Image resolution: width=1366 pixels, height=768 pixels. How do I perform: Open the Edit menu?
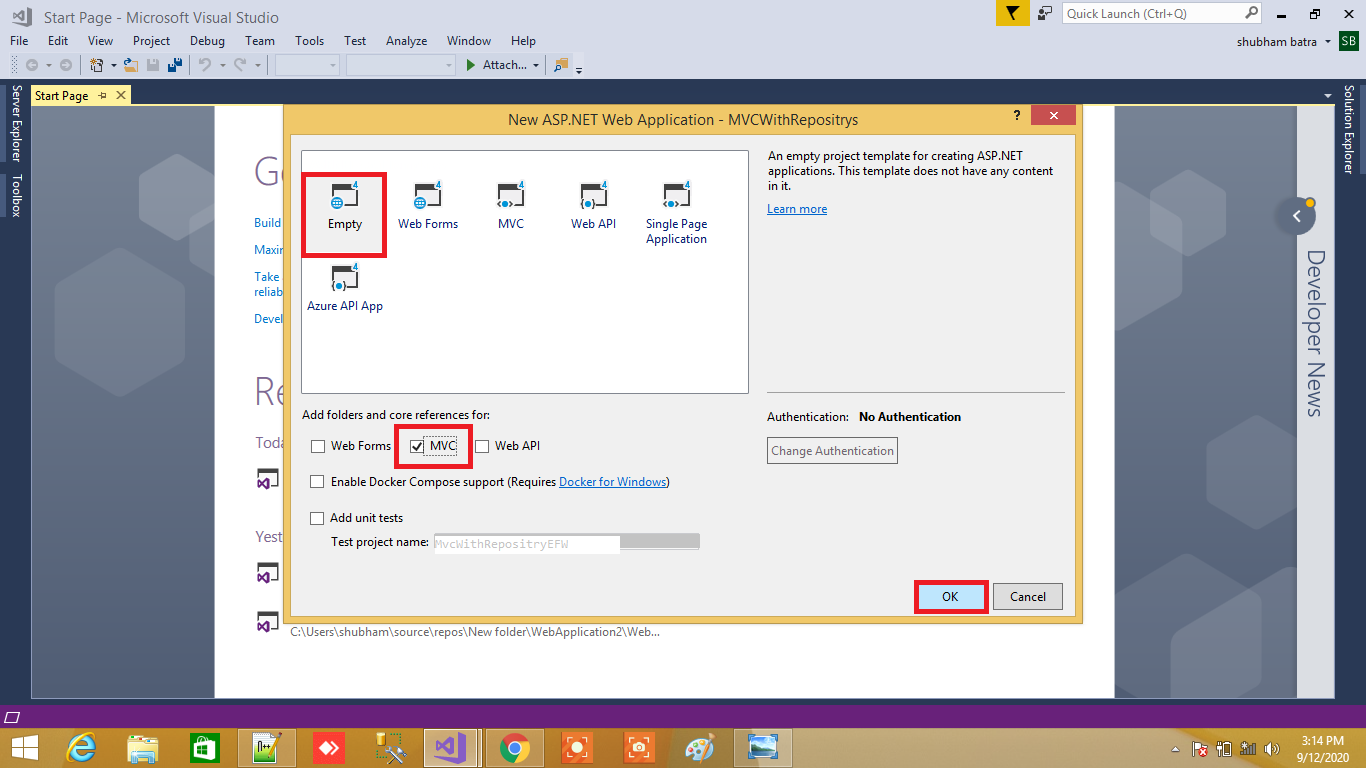click(58, 41)
